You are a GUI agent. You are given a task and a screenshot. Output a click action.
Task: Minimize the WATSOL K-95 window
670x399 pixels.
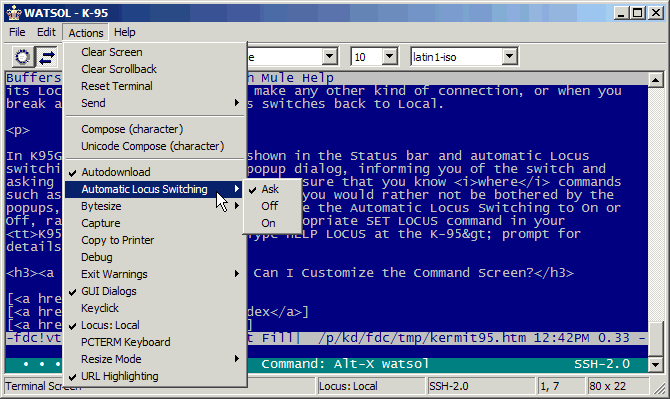(x=622, y=13)
